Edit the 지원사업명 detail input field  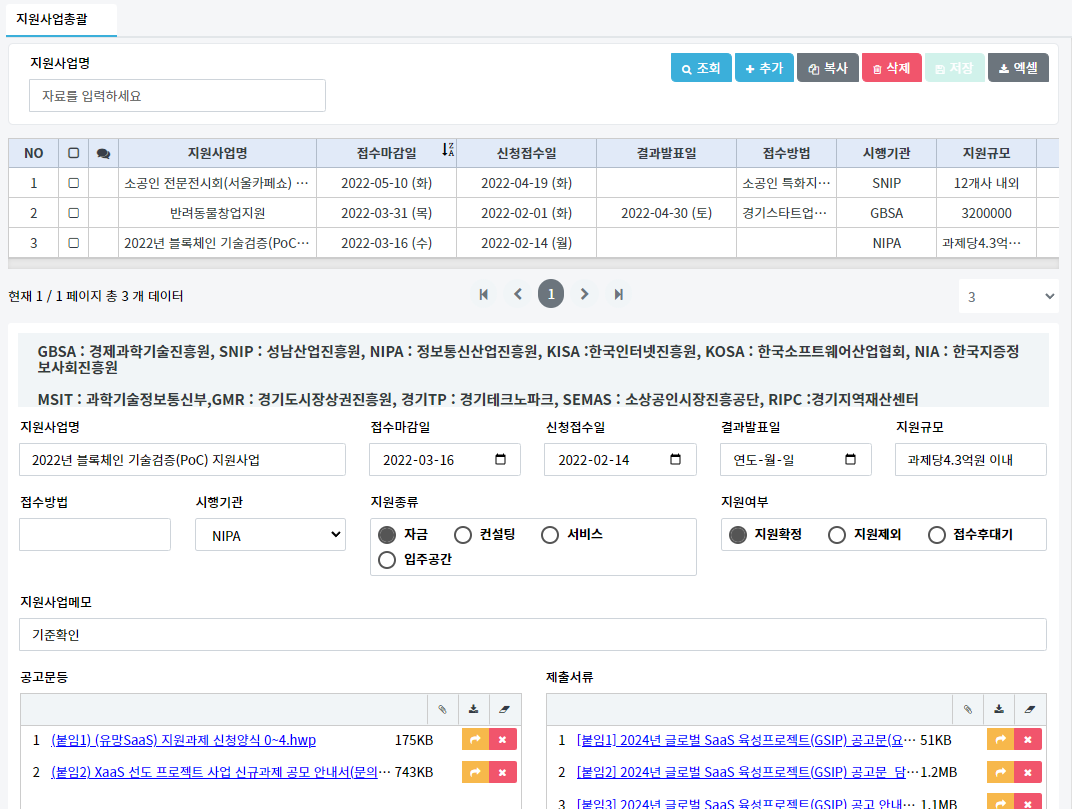[x=183, y=460]
